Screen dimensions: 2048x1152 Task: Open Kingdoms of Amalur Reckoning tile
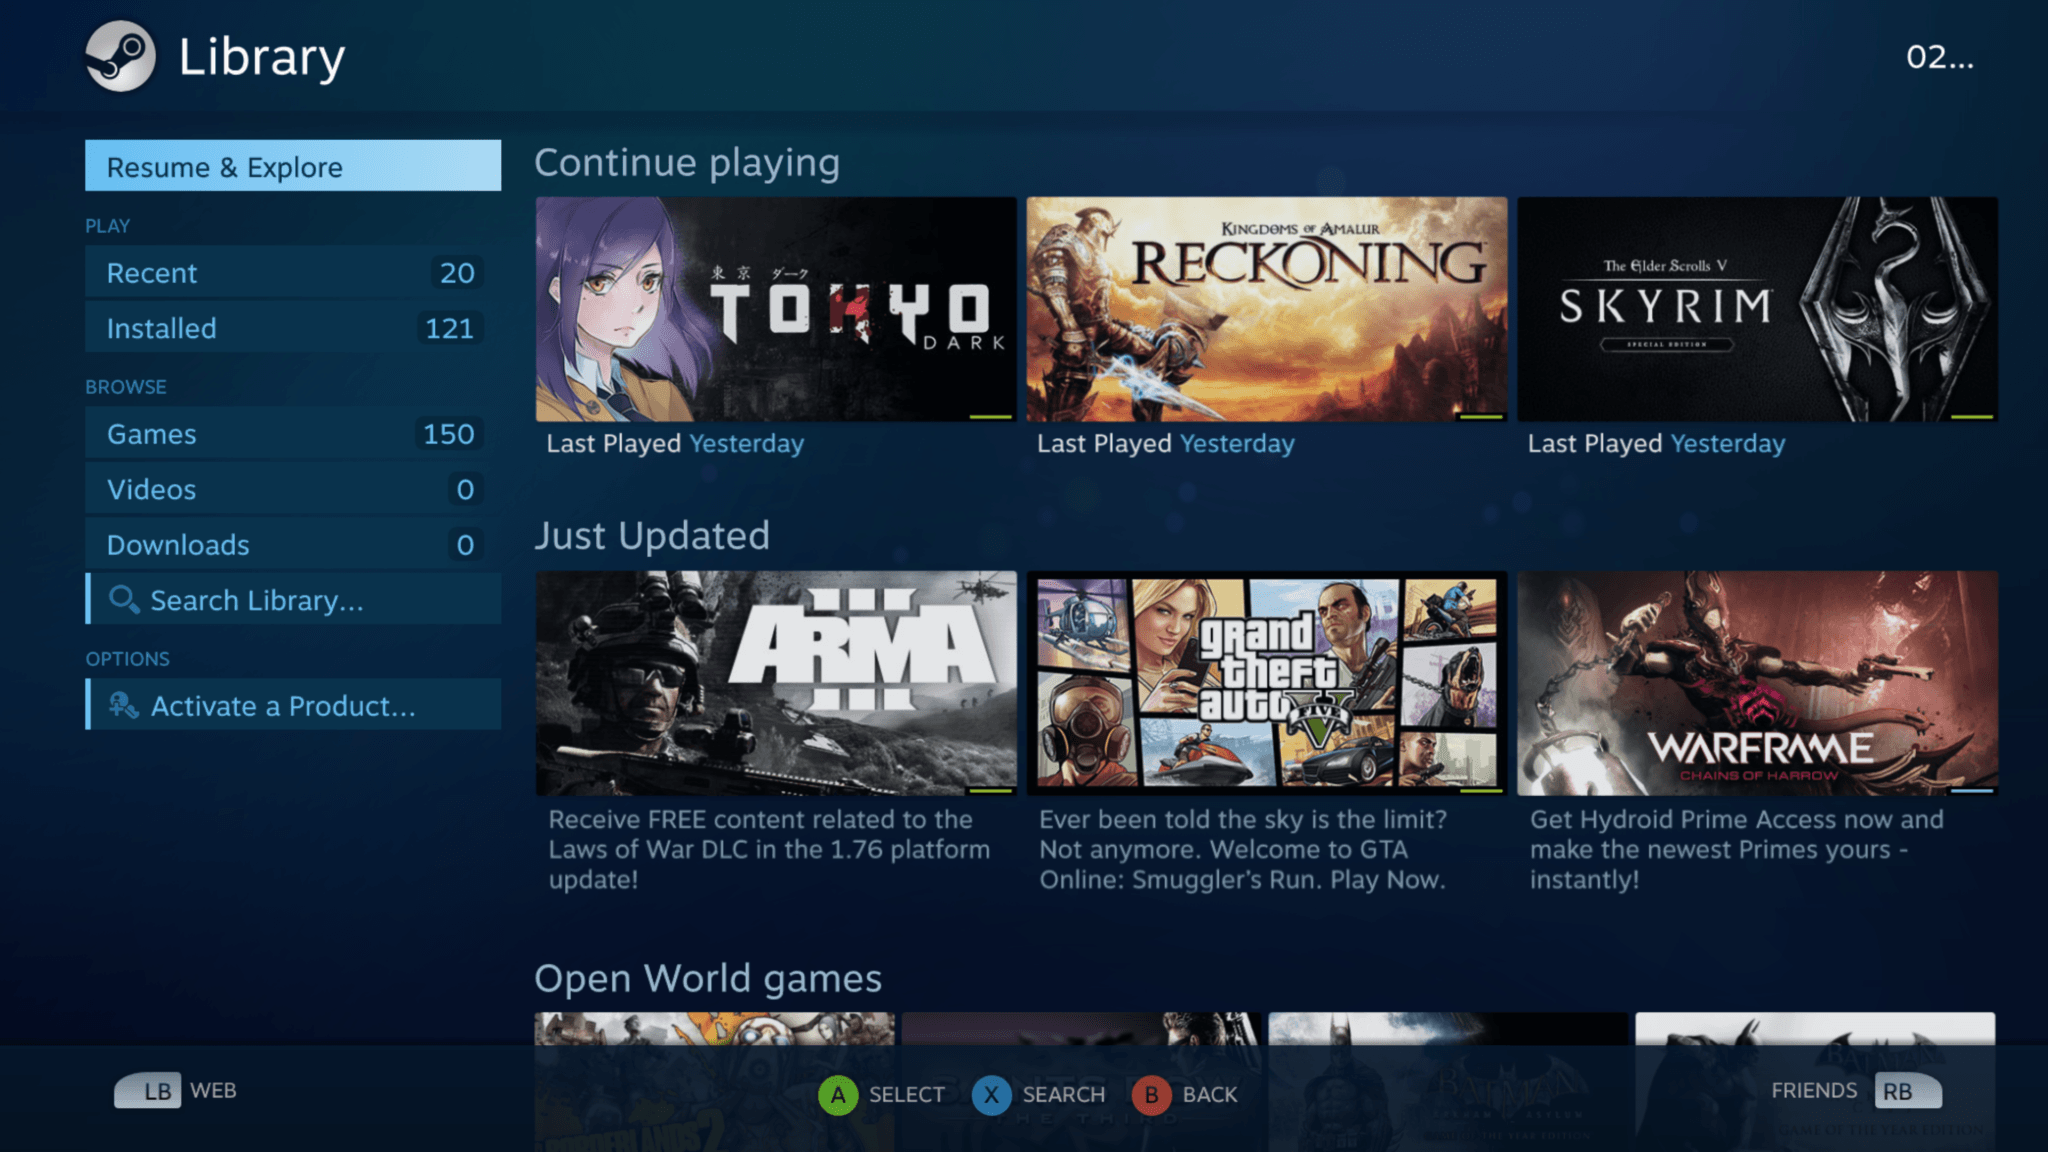pos(1267,309)
